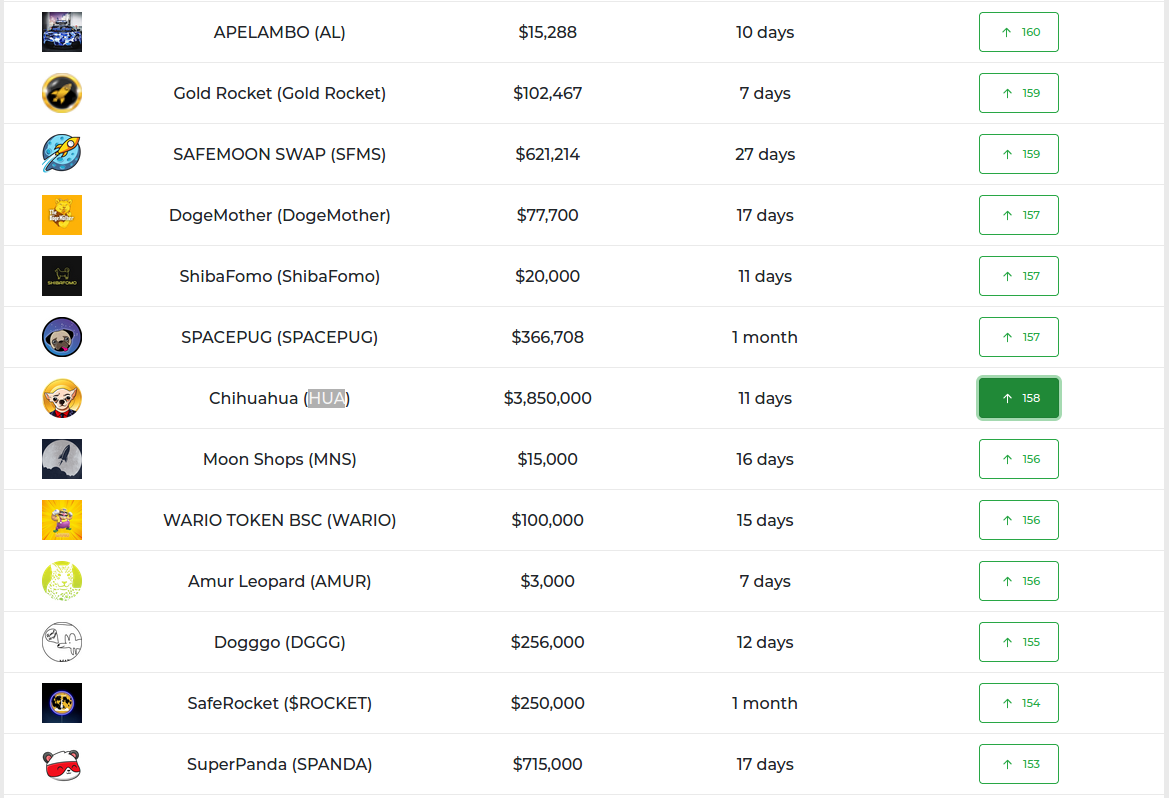Click the $15,000 market cap value
The width and height of the screenshot is (1169, 798).
click(547, 459)
